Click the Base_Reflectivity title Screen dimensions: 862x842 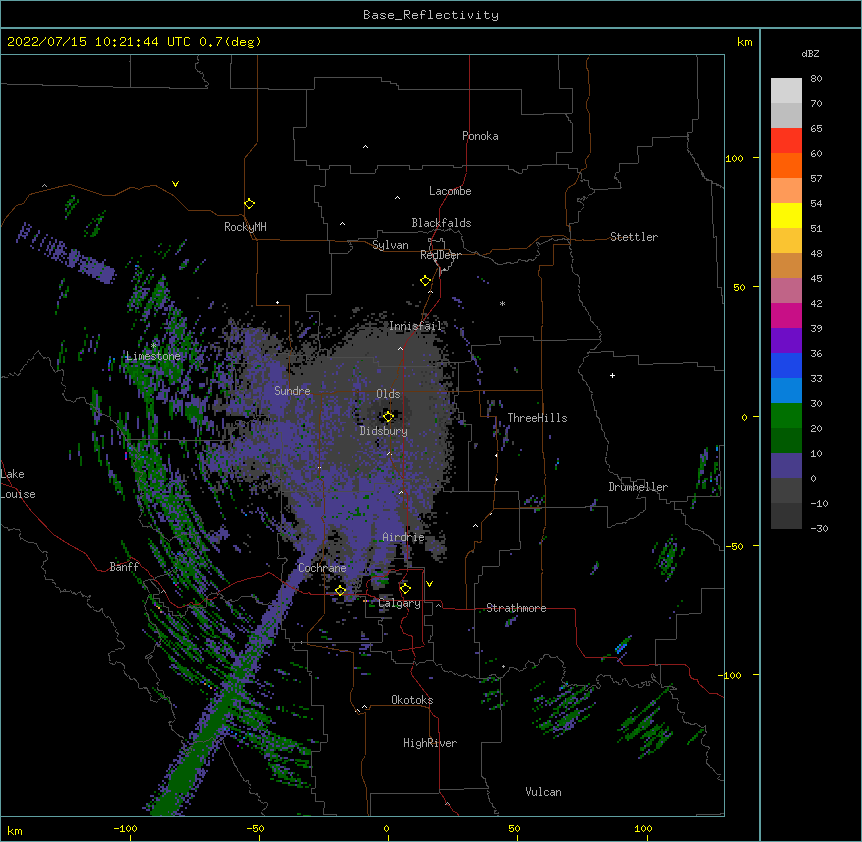coord(431,15)
